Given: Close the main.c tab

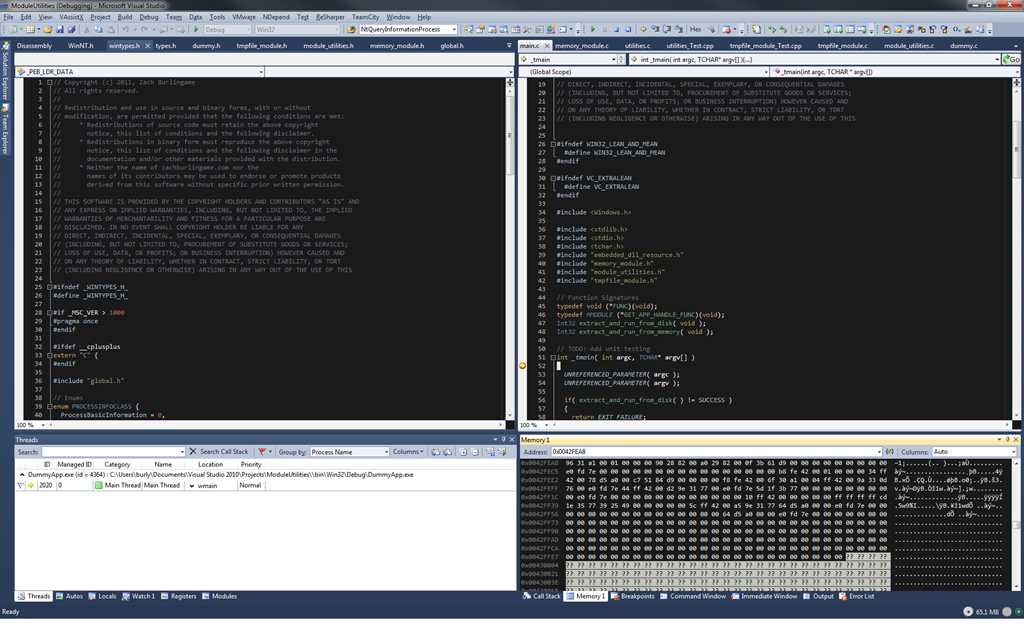Looking at the screenshot, I should (x=547, y=46).
